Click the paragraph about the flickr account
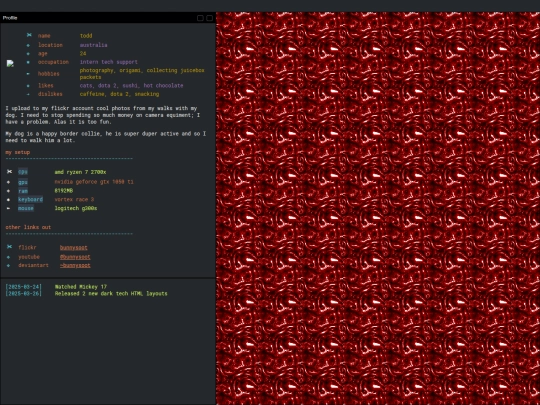Viewport: 540px width, 405px height. [103, 115]
